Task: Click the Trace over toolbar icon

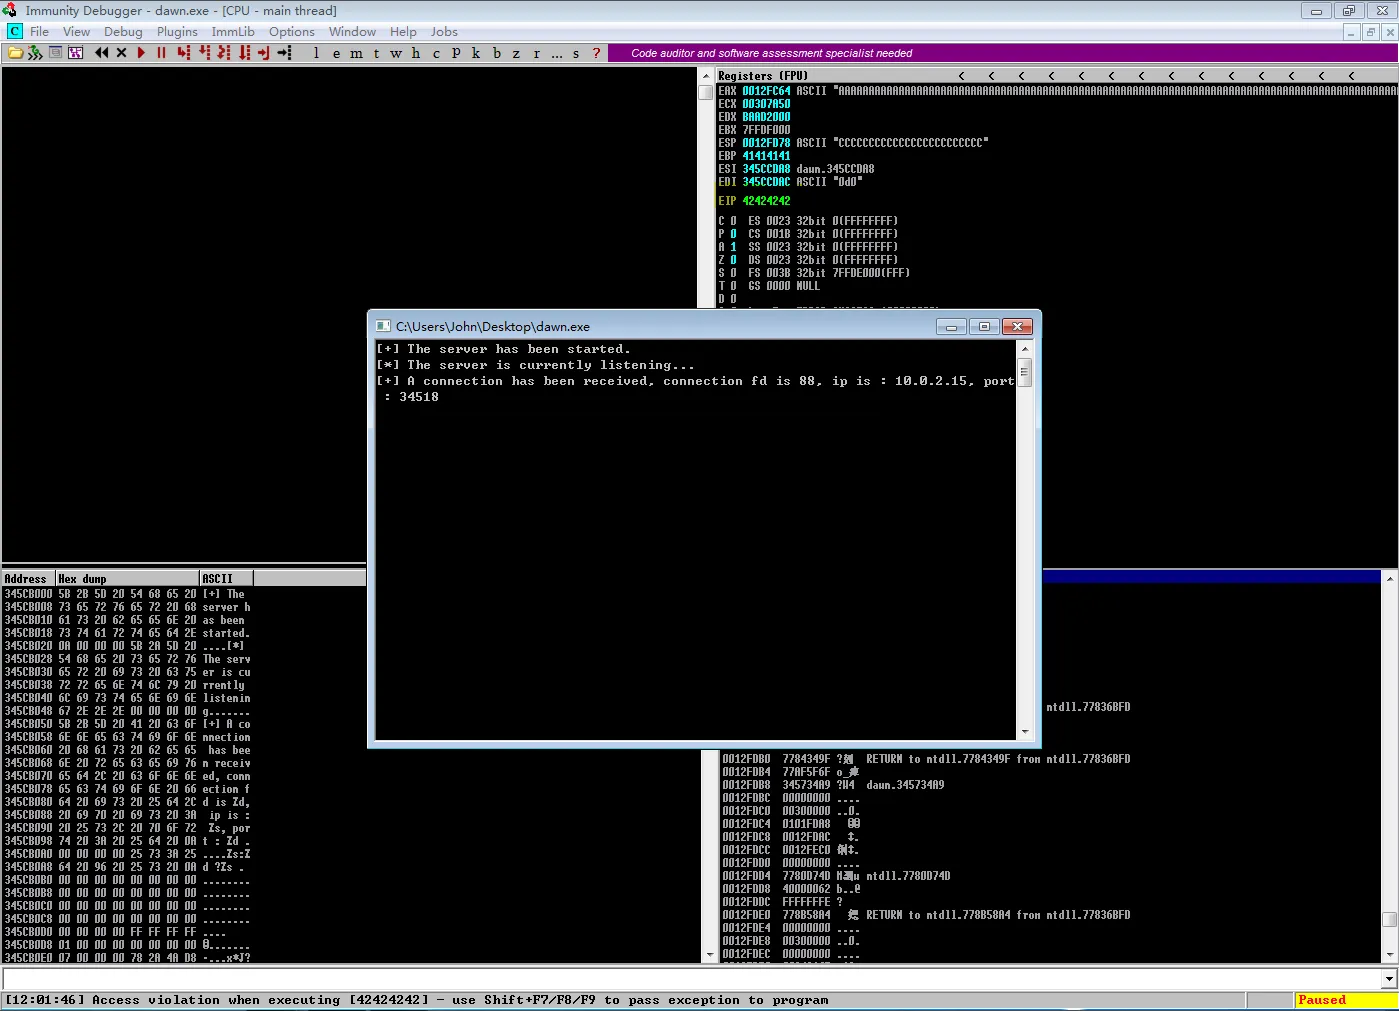Action: [244, 53]
